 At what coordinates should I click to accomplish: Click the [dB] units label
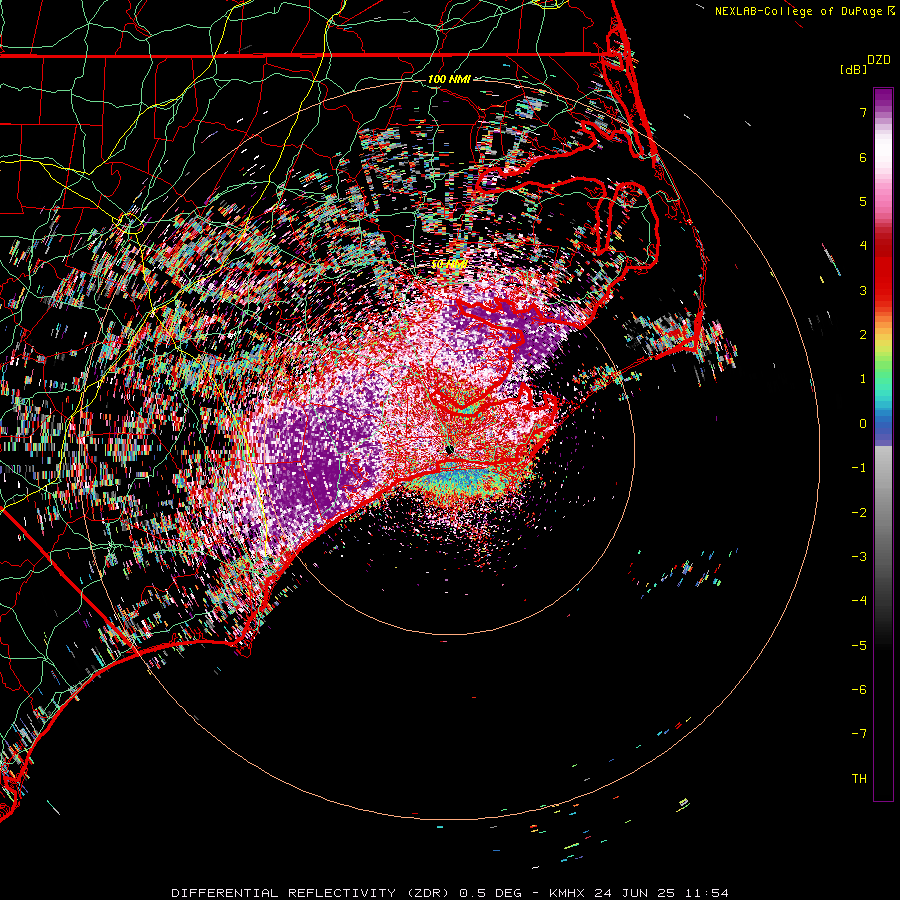853,69
